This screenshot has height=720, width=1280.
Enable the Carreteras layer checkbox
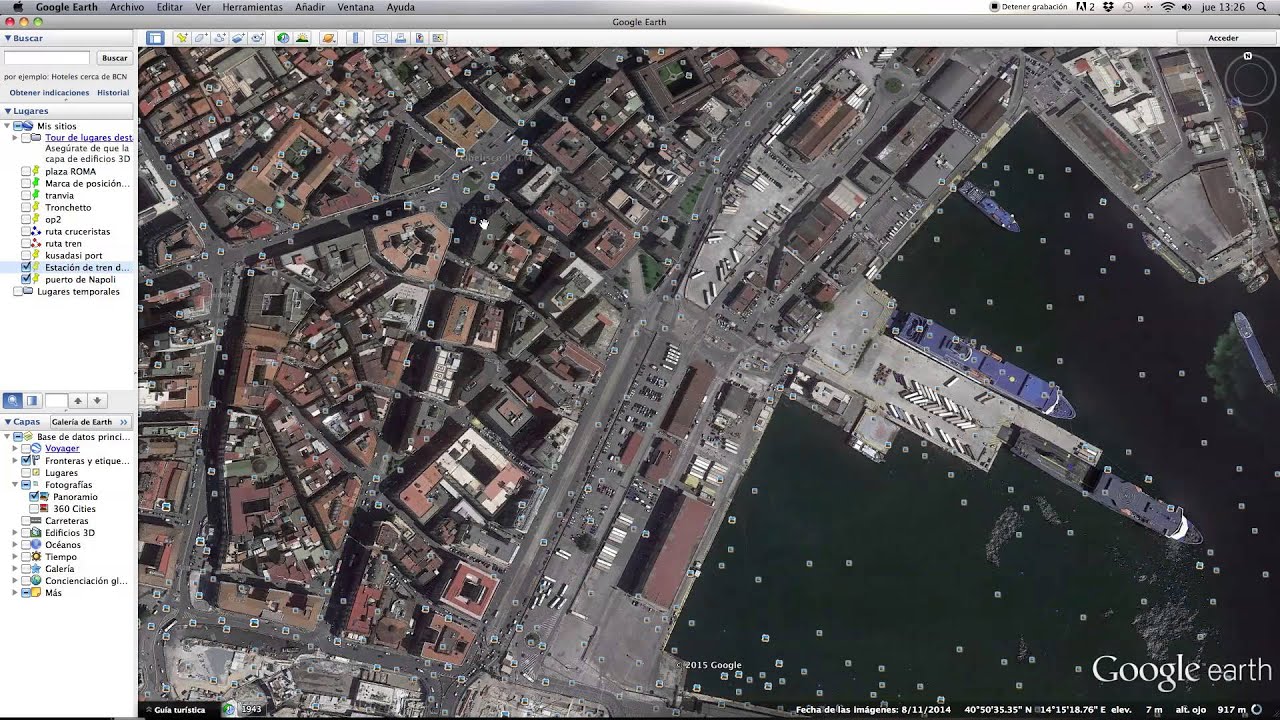[x=26, y=521]
